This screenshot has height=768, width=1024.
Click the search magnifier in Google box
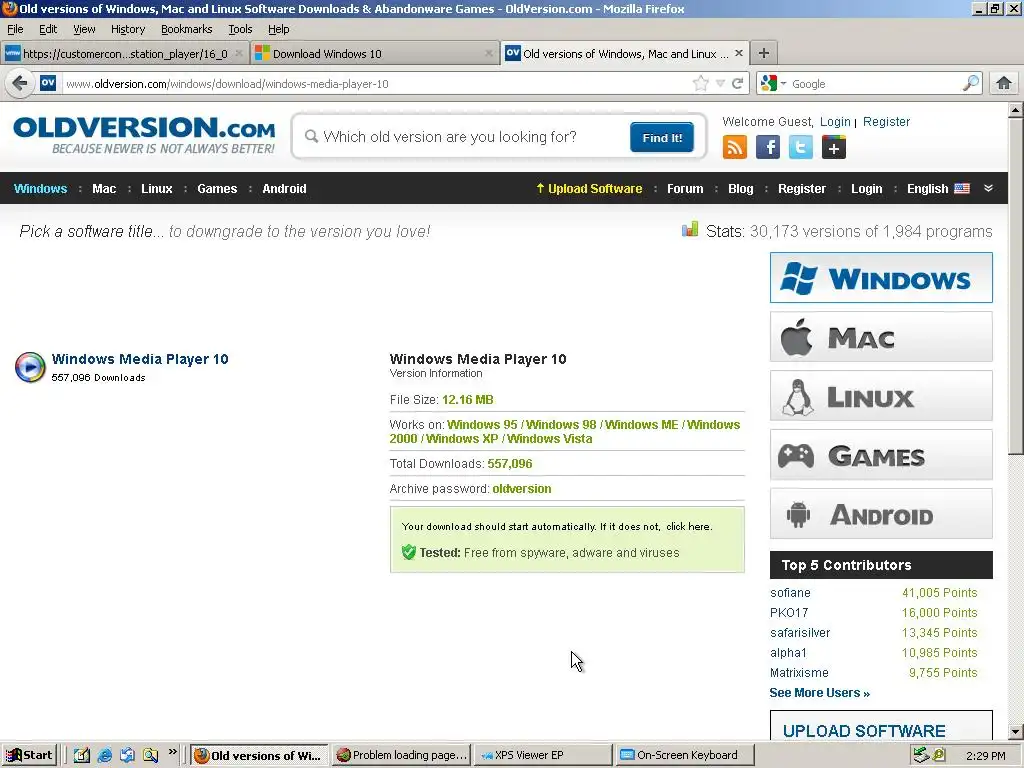click(971, 83)
